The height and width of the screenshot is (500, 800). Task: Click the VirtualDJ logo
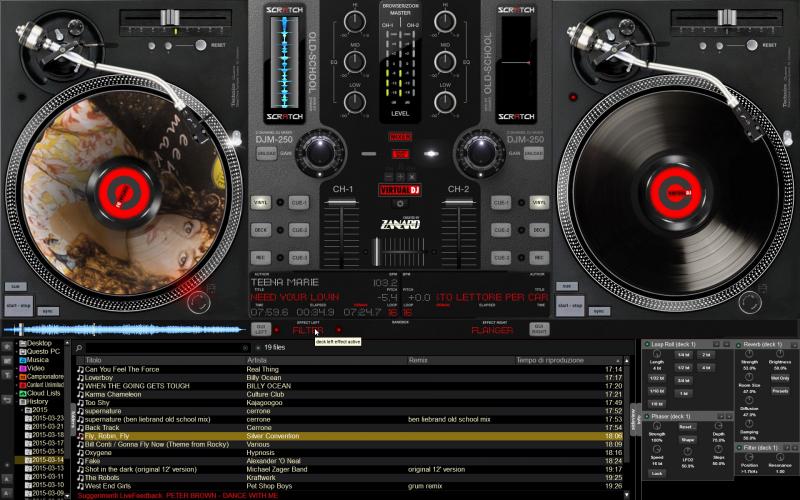coord(400,190)
